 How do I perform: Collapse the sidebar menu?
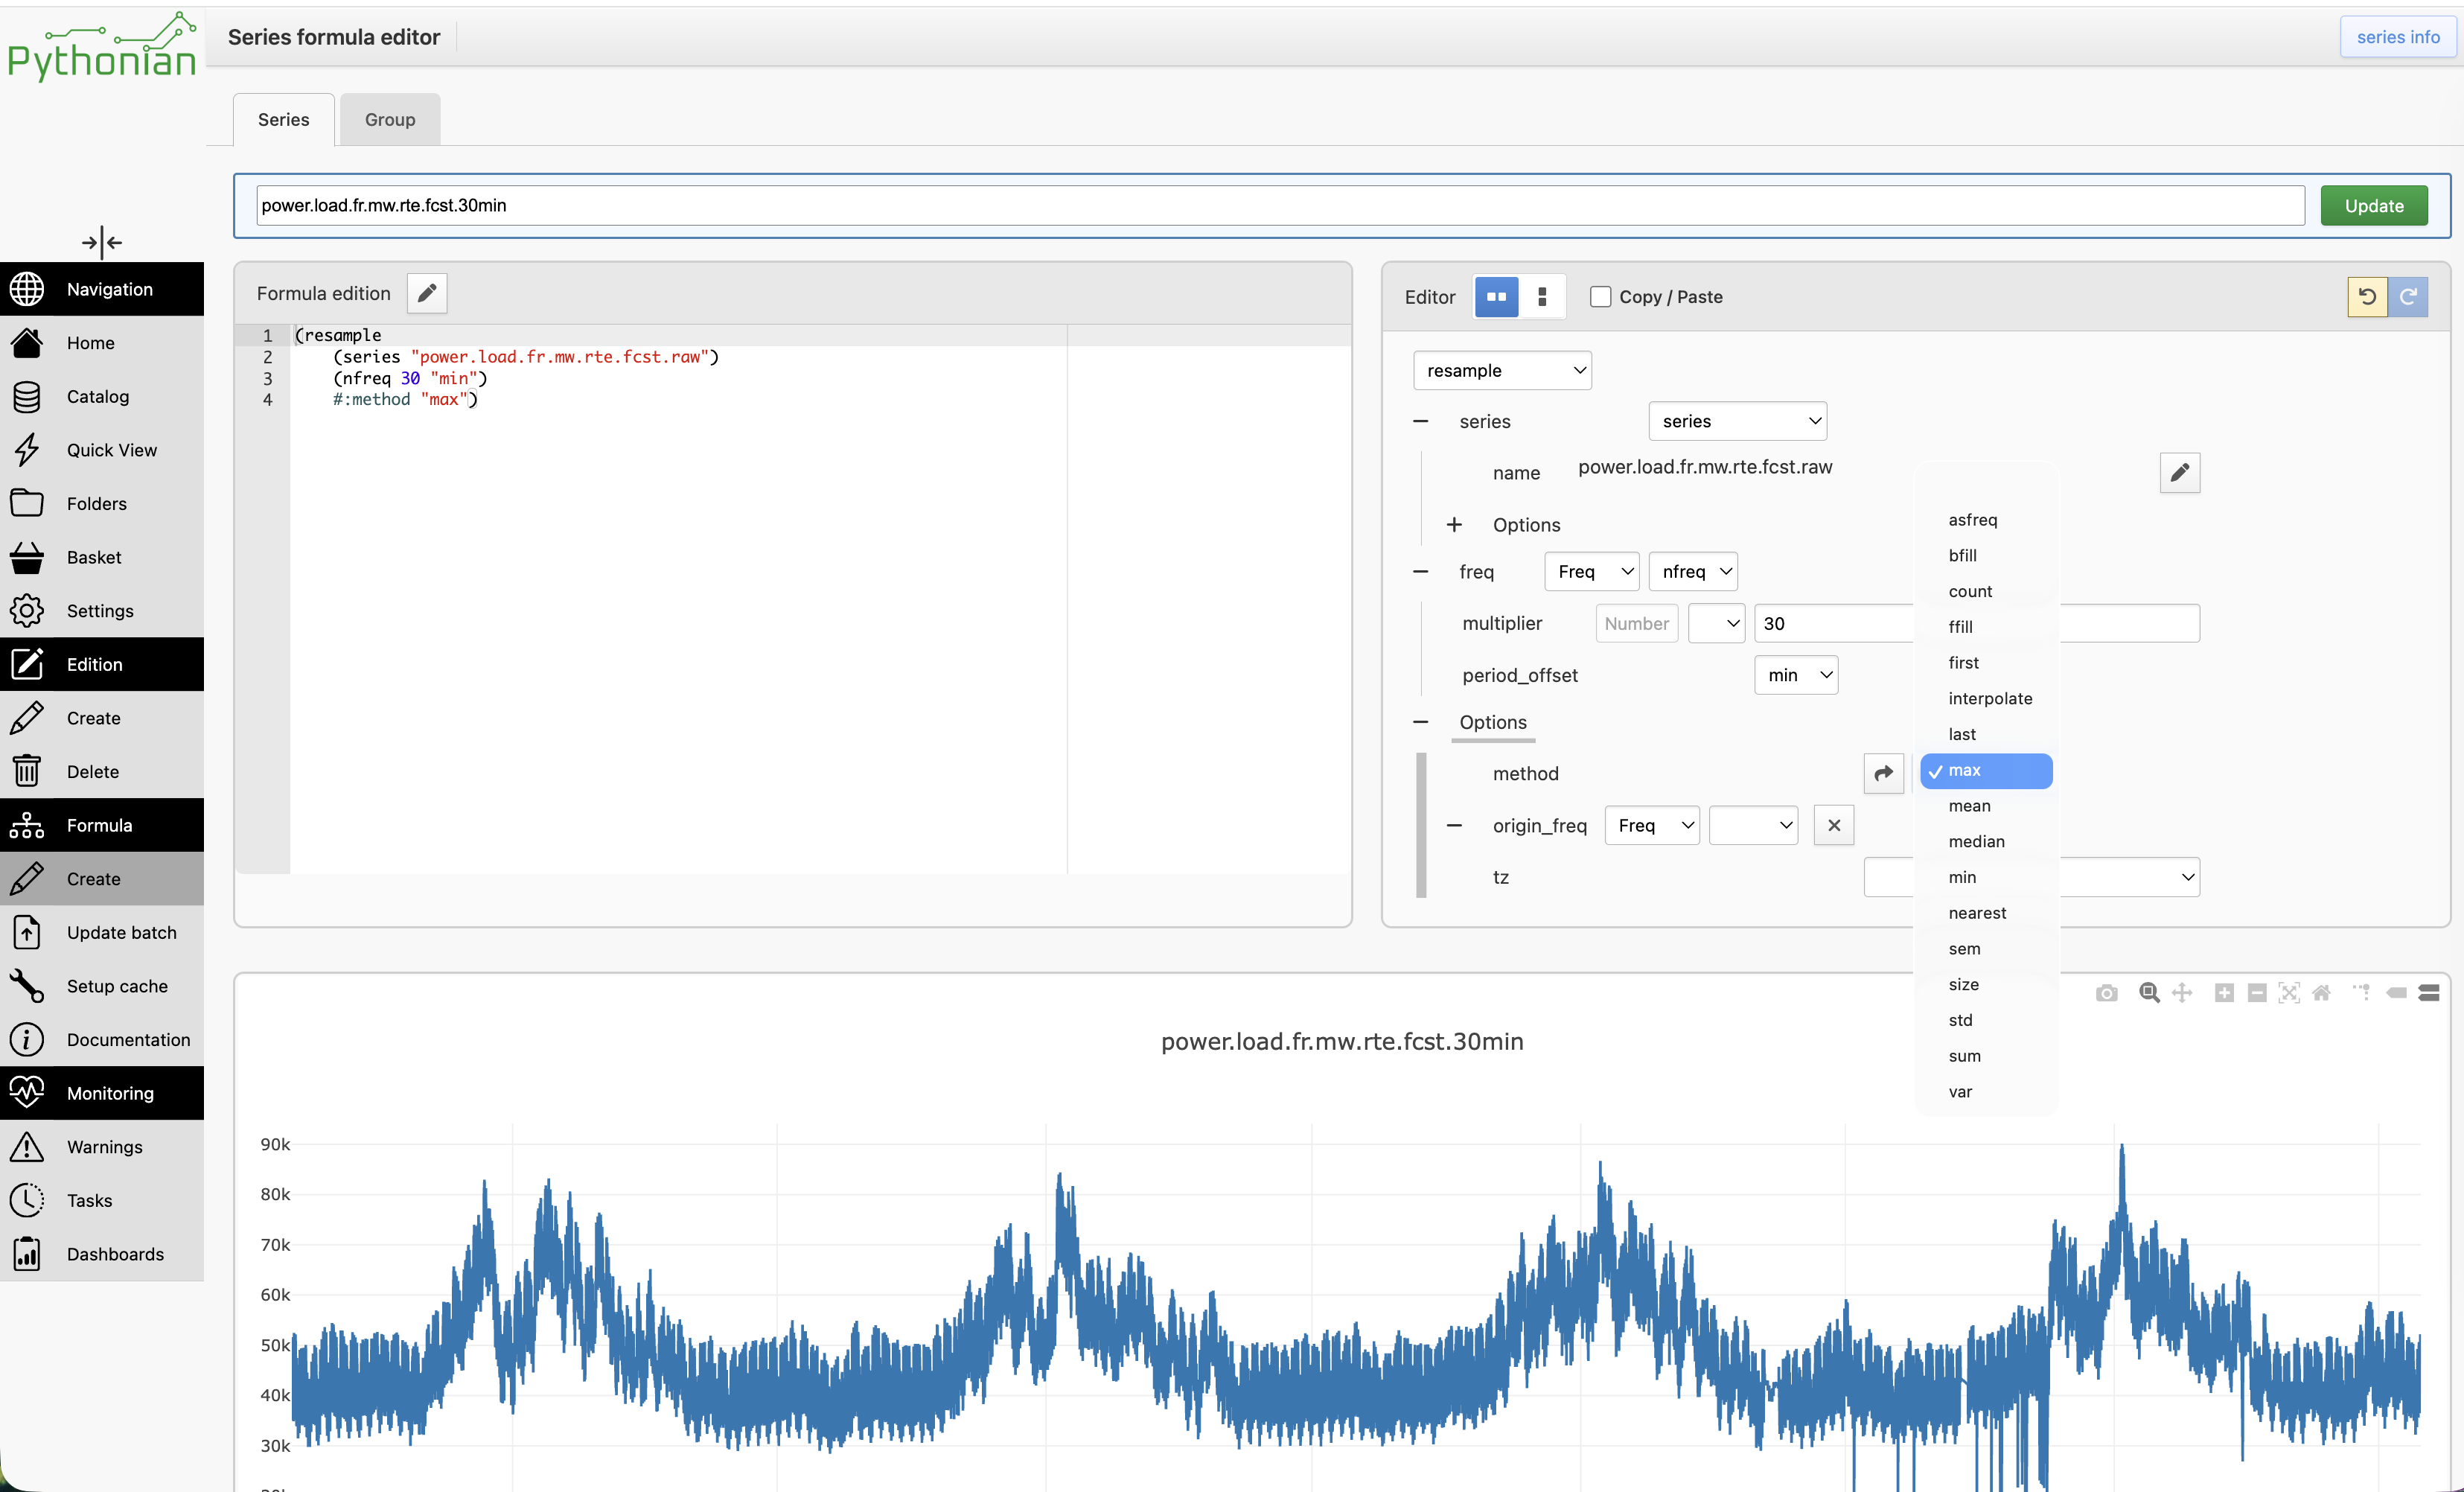(x=102, y=242)
